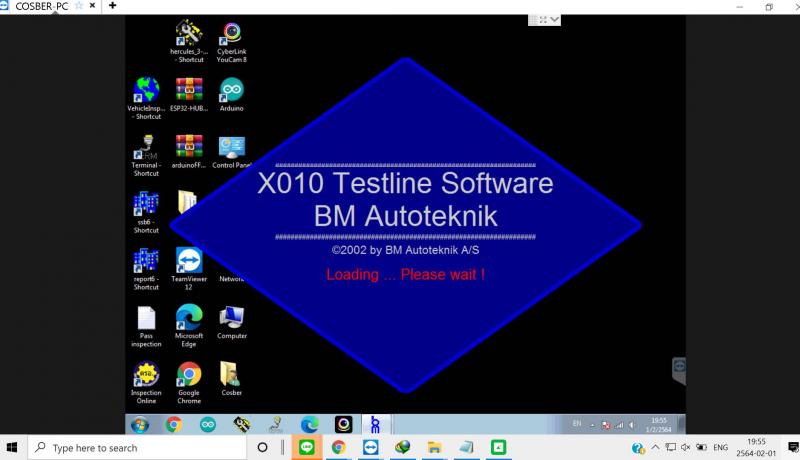Open the Control Panel desktop icon
The image size is (800, 460).
coord(232,151)
